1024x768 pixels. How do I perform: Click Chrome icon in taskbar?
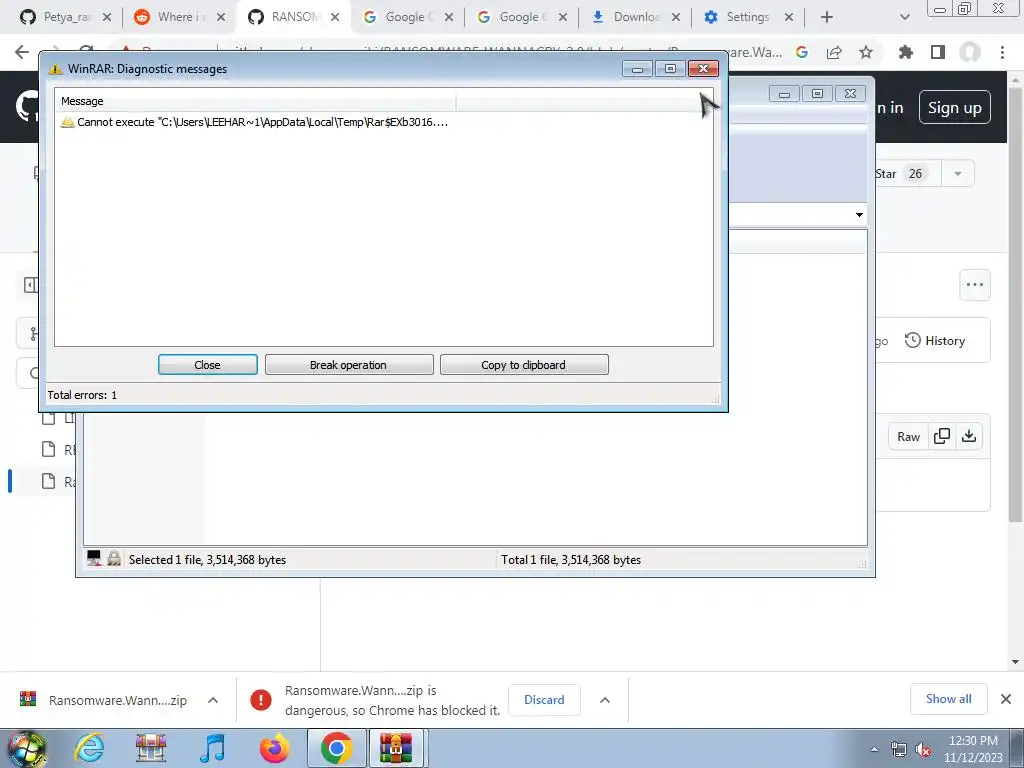point(336,748)
